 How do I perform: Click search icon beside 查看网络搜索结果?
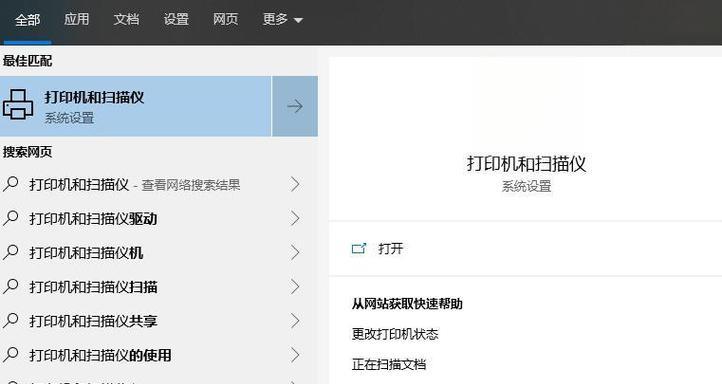tap(11, 184)
